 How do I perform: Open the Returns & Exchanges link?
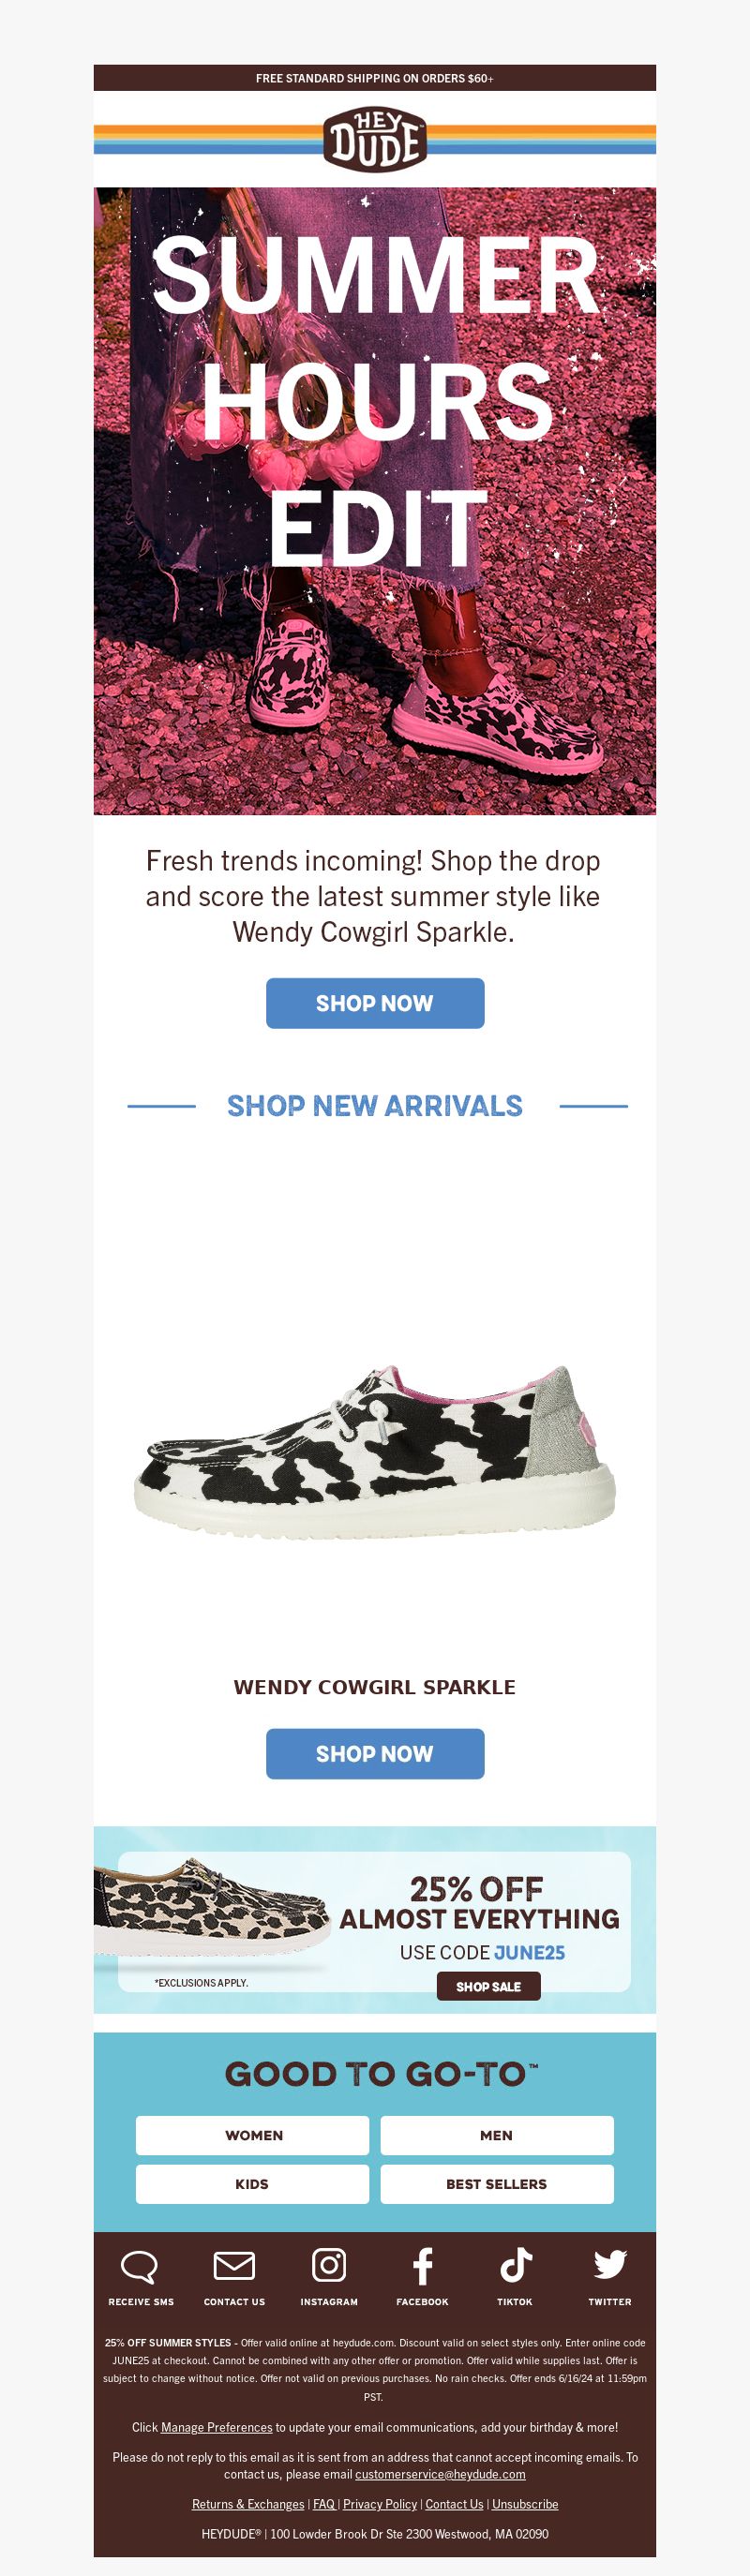(248, 2504)
